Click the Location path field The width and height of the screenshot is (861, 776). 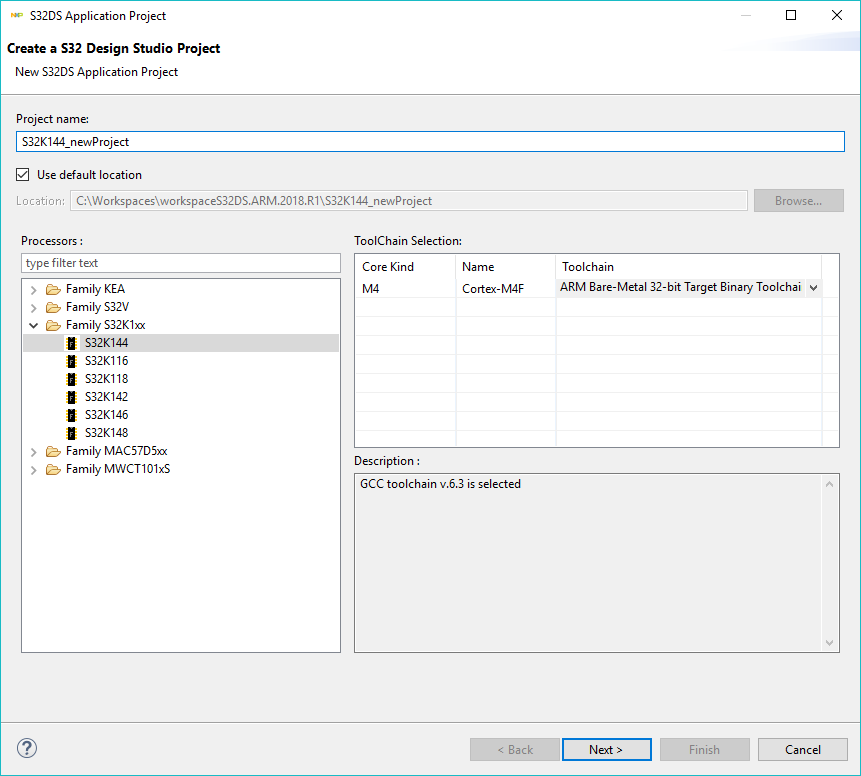point(409,201)
